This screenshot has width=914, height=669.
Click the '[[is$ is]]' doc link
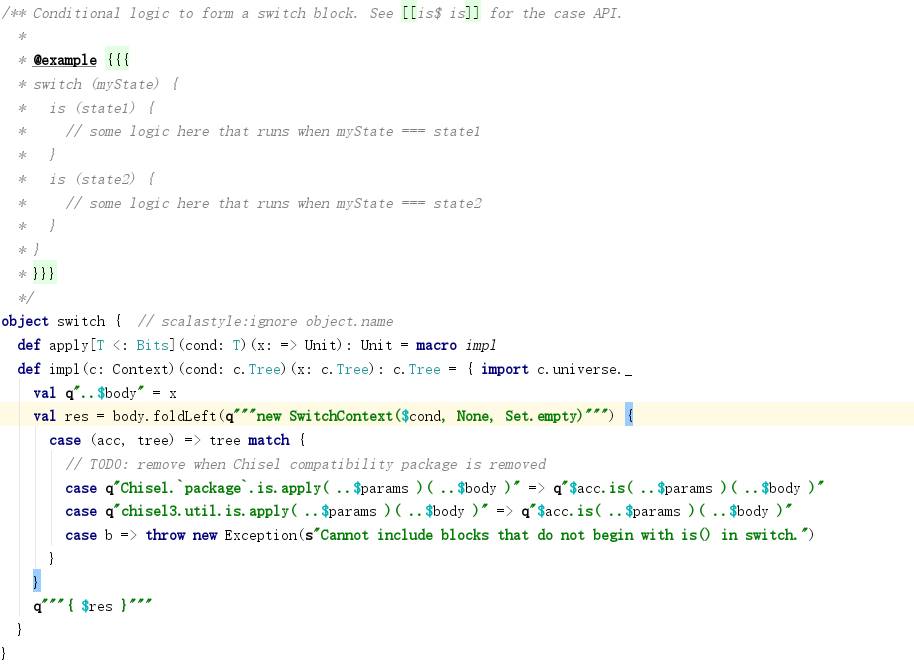441,13
